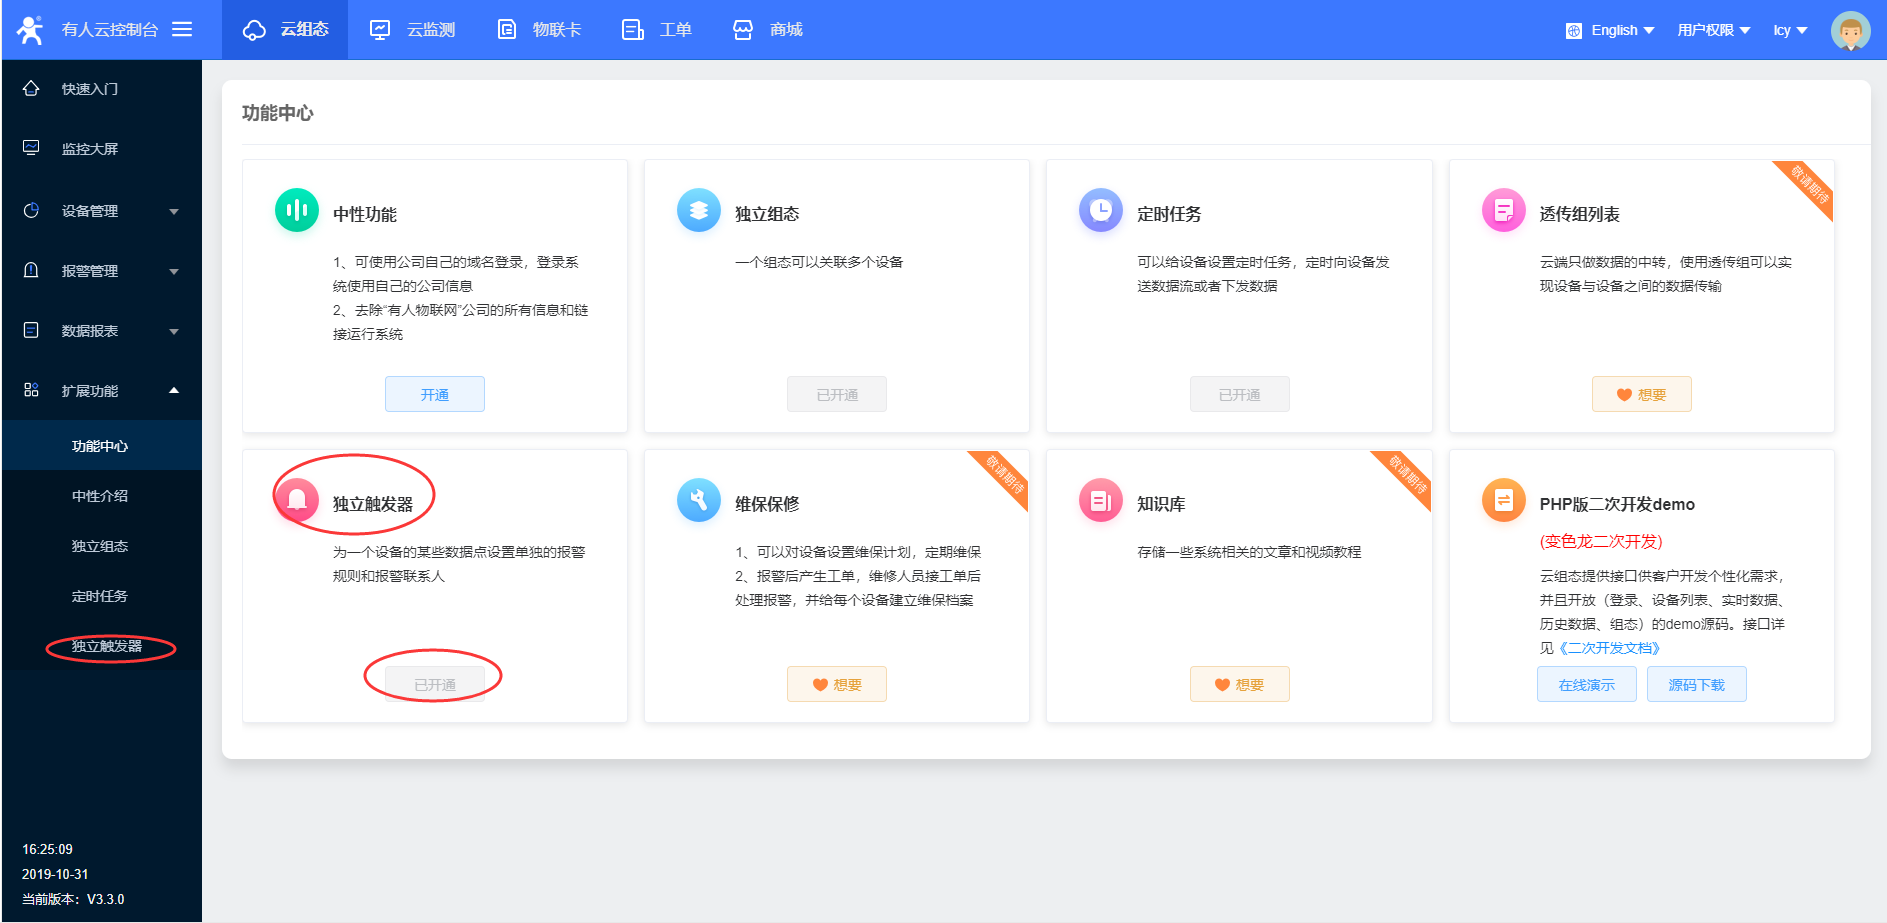The width and height of the screenshot is (1887, 923).
Task: Expand the 数据报表 sidebar menu
Action: 102,331
